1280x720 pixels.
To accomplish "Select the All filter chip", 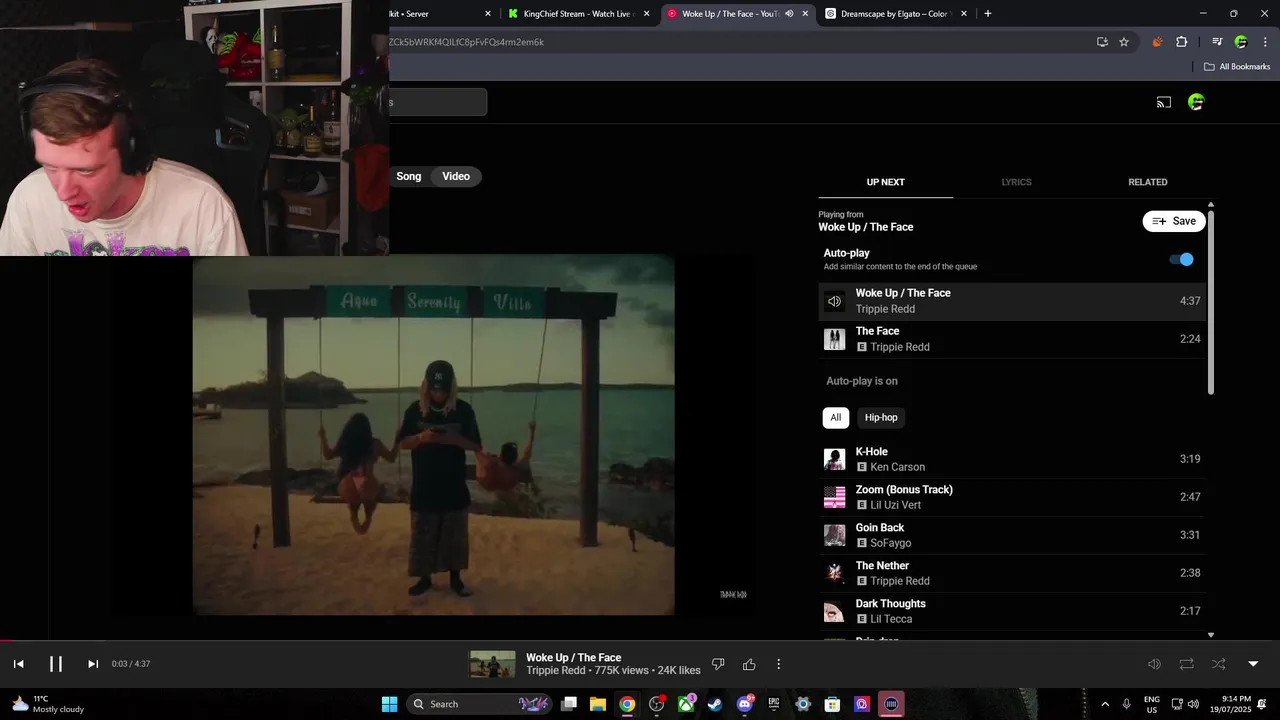I will click(836, 417).
